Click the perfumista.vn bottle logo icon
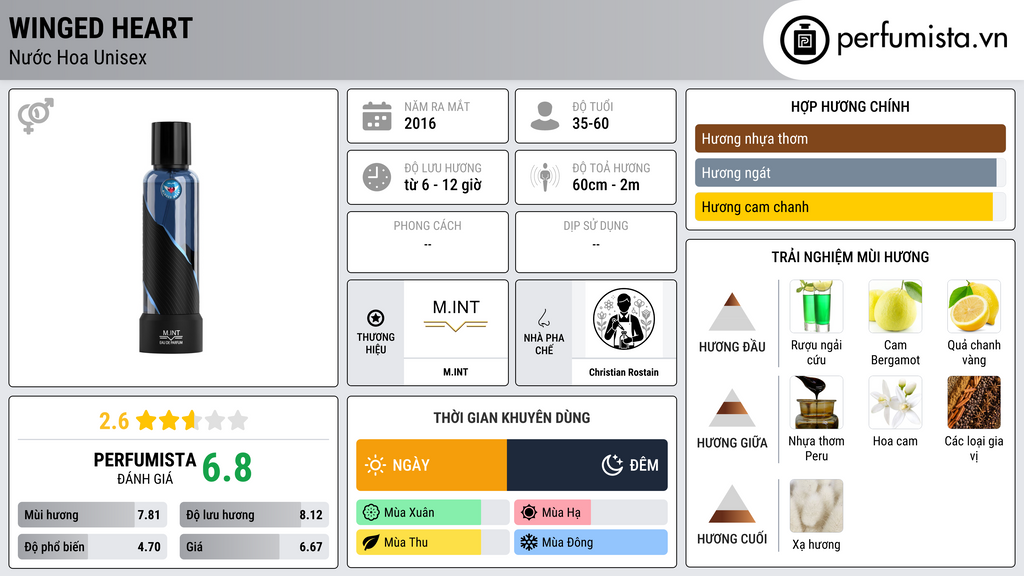 point(805,40)
